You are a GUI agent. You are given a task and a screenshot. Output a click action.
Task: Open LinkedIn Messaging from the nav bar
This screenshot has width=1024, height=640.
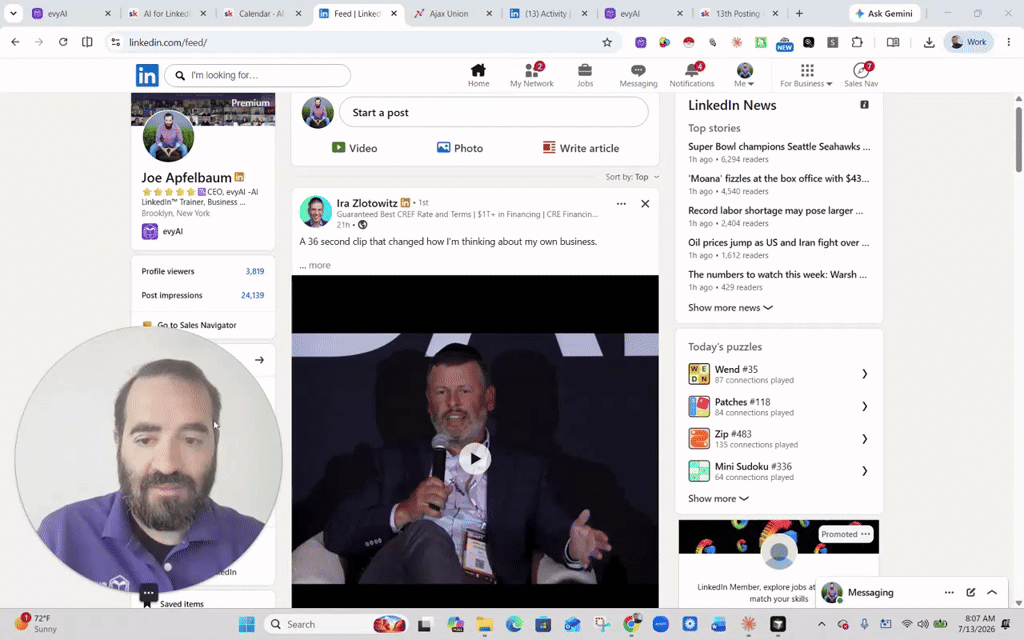pyautogui.click(x=638, y=75)
